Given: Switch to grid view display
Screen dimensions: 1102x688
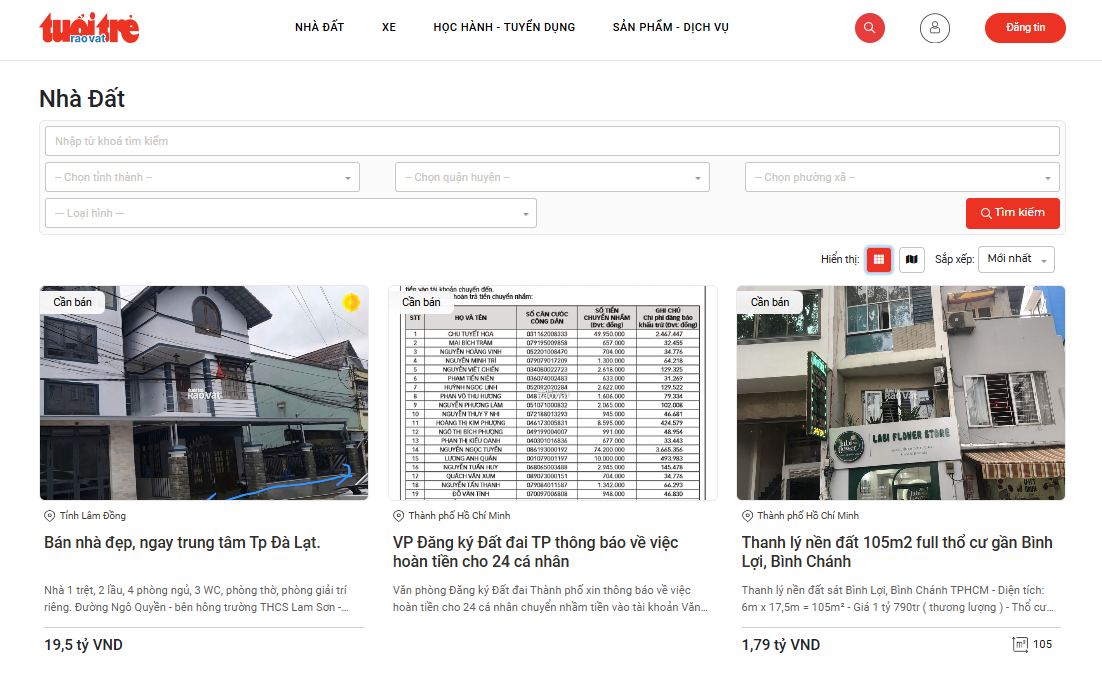Looking at the screenshot, I should [879, 260].
